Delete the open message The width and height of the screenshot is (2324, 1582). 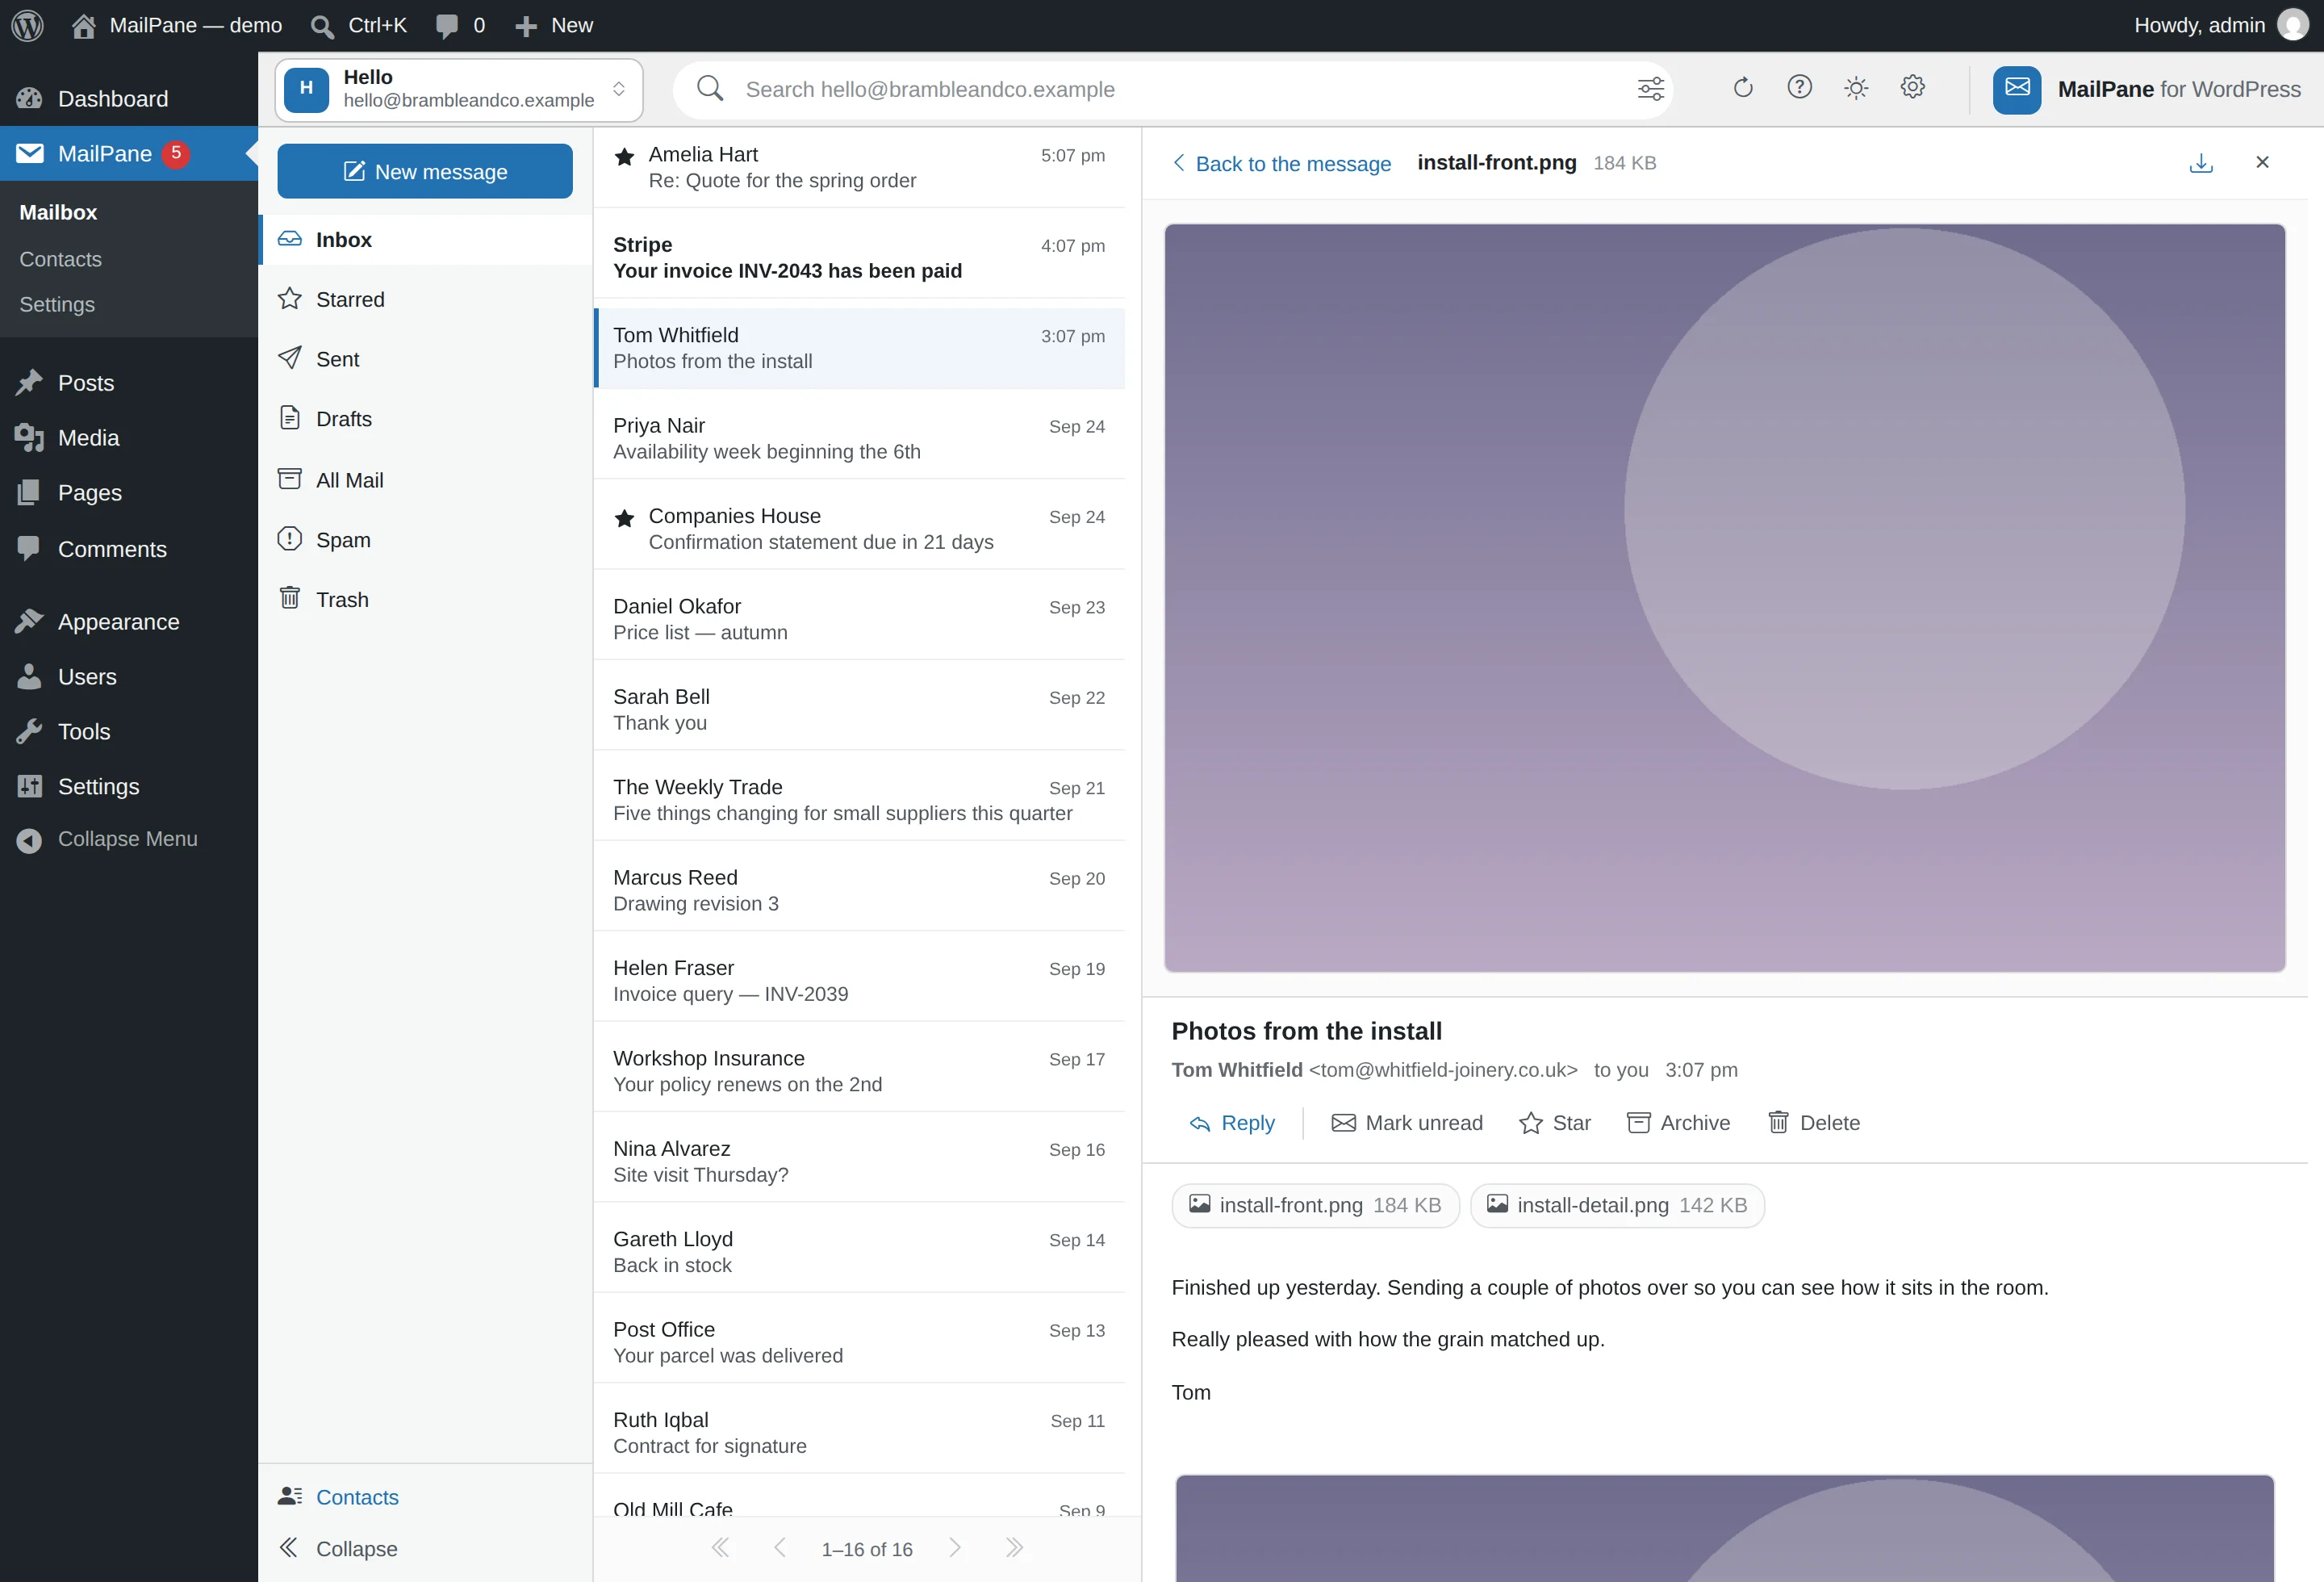click(x=1814, y=1123)
